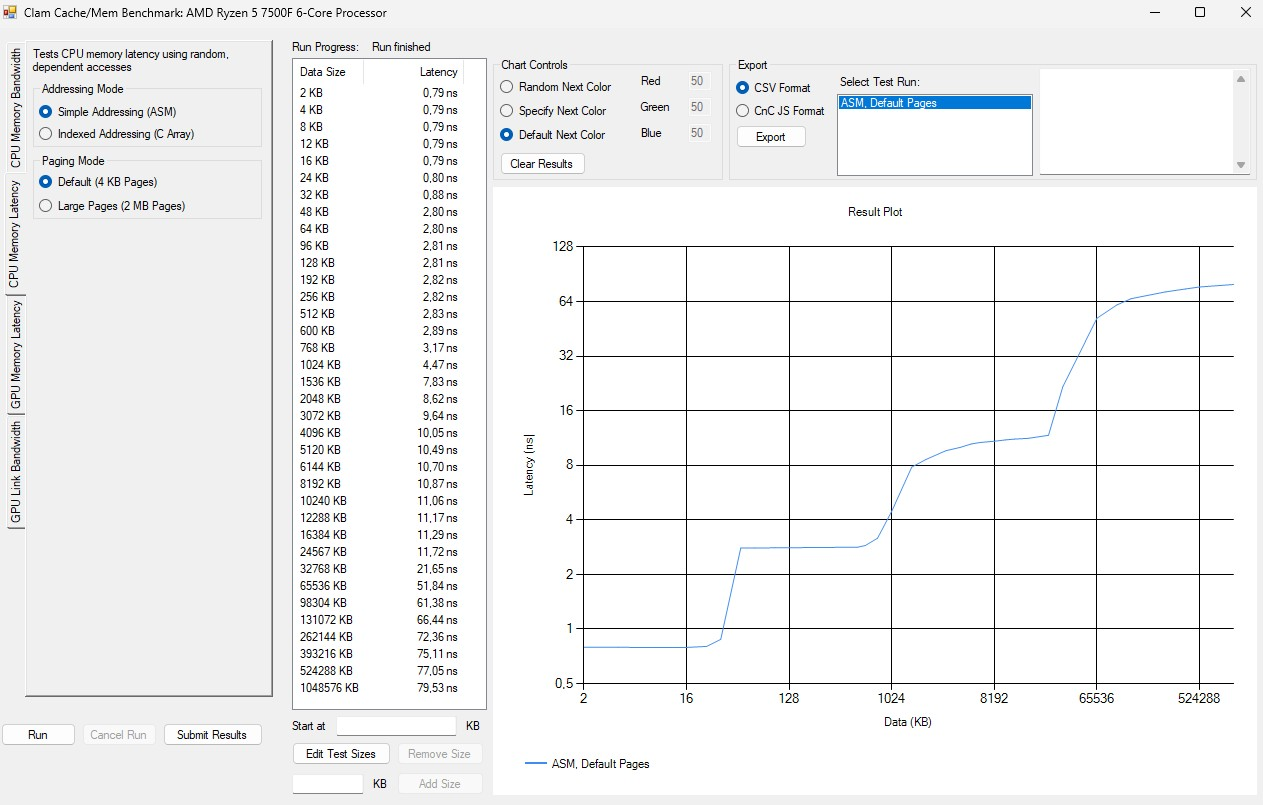1263x805 pixels.
Task: Click the Submit Results button
Action: [x=212, y=735]
